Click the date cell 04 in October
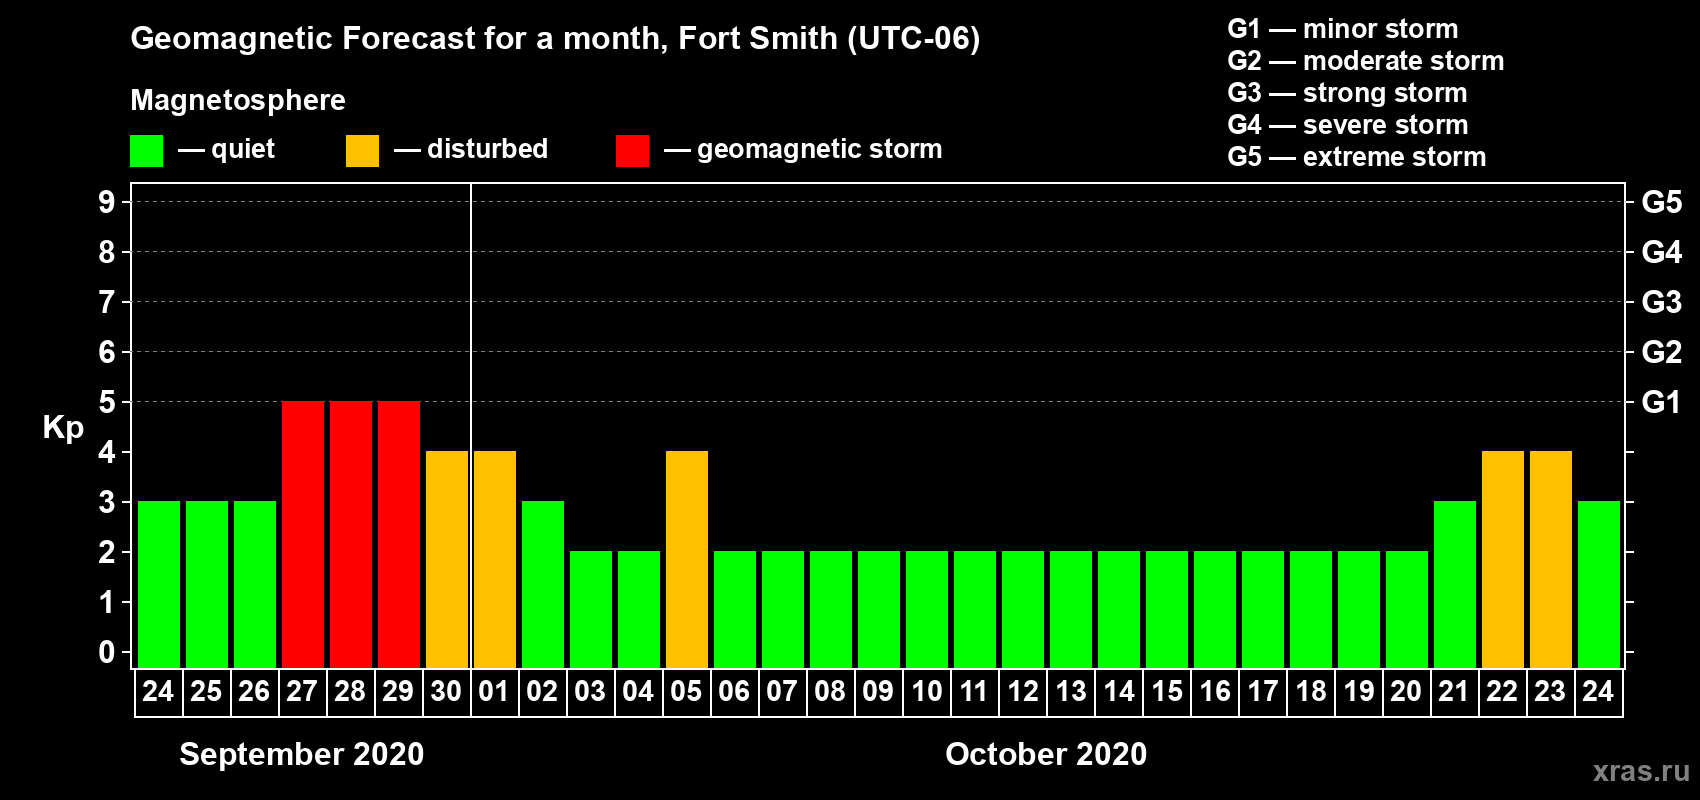1700x800 pixels. point(638,692)
